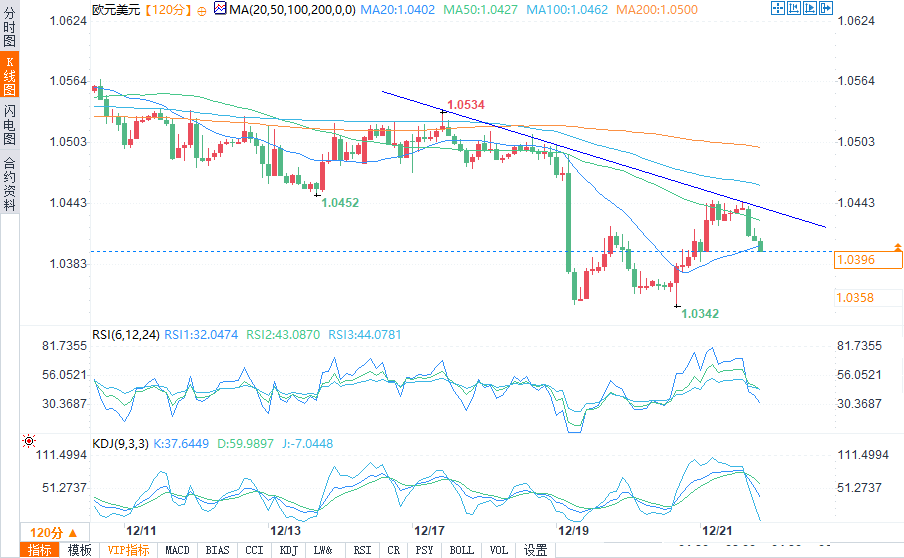904x558 pixels.
Task: Click the step-back chart replay icon
Action: point(793,8)
